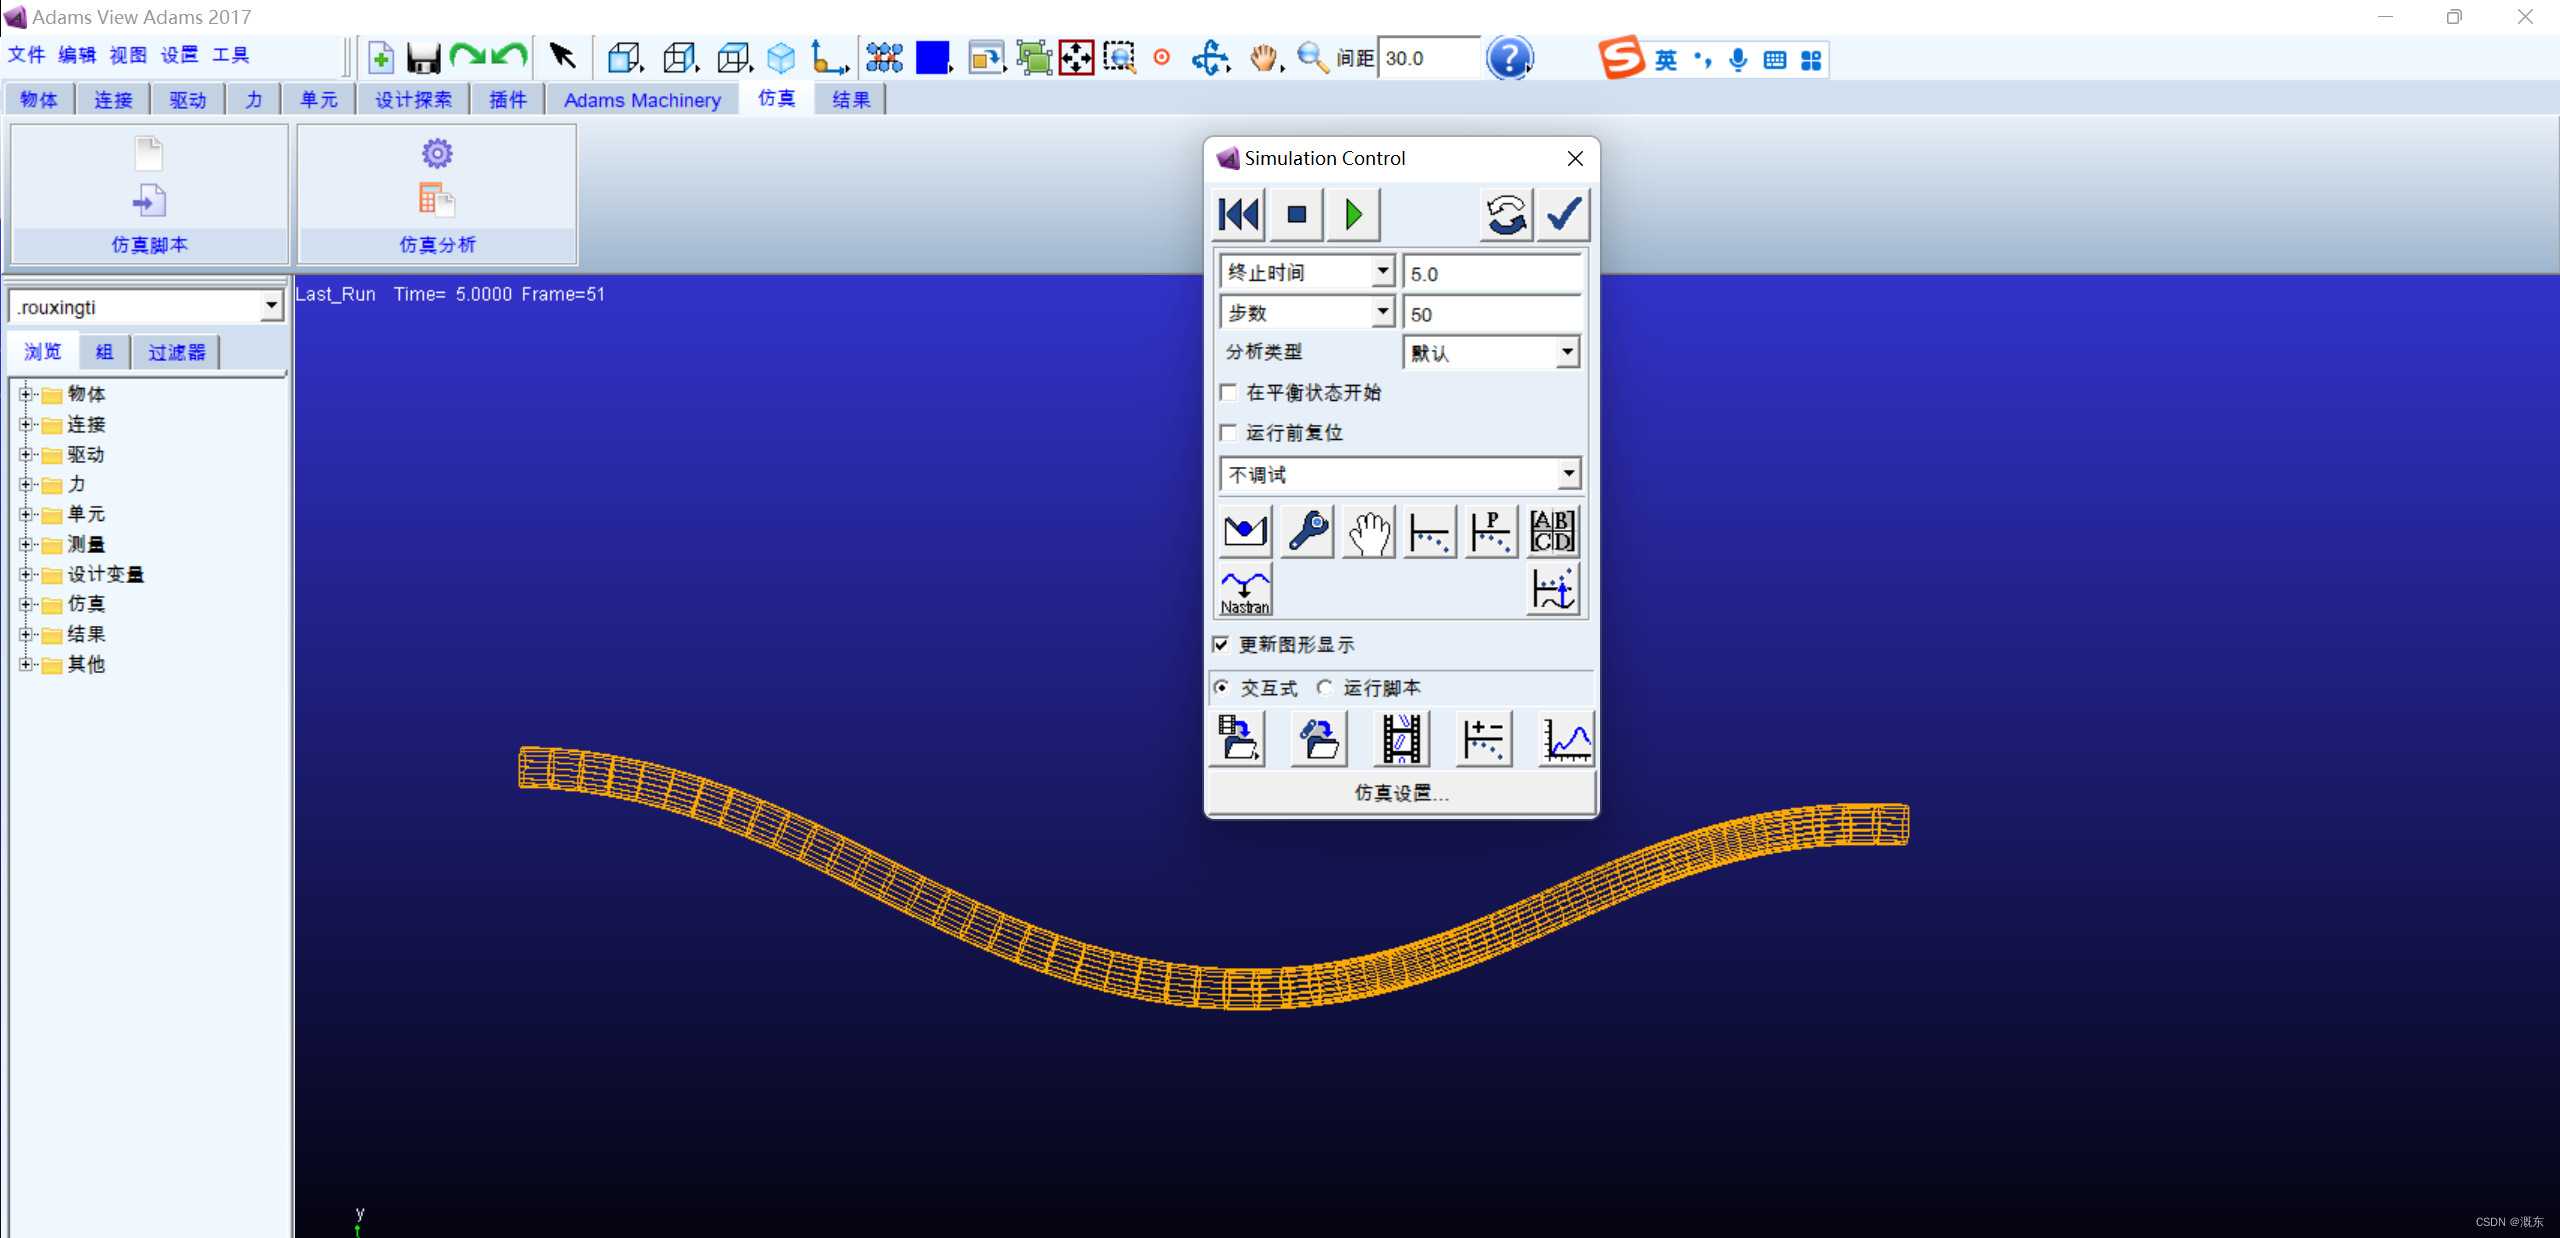2560x1238 pixels.
Task: Open the animation filmstrip icon
Action: tap(1401, 739)
